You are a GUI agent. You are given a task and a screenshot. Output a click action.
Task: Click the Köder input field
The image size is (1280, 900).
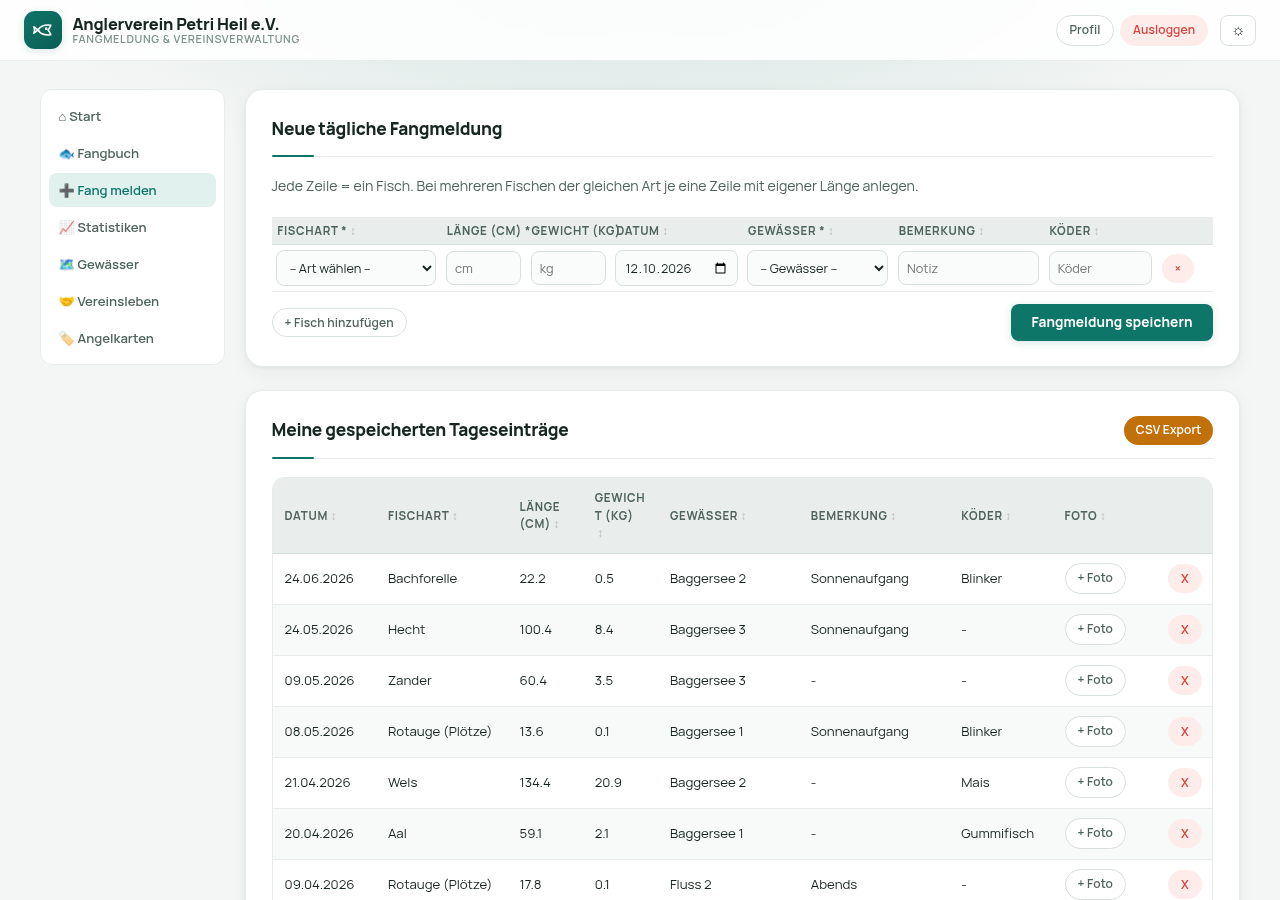pyautogui.click(x=1100, y=268)
